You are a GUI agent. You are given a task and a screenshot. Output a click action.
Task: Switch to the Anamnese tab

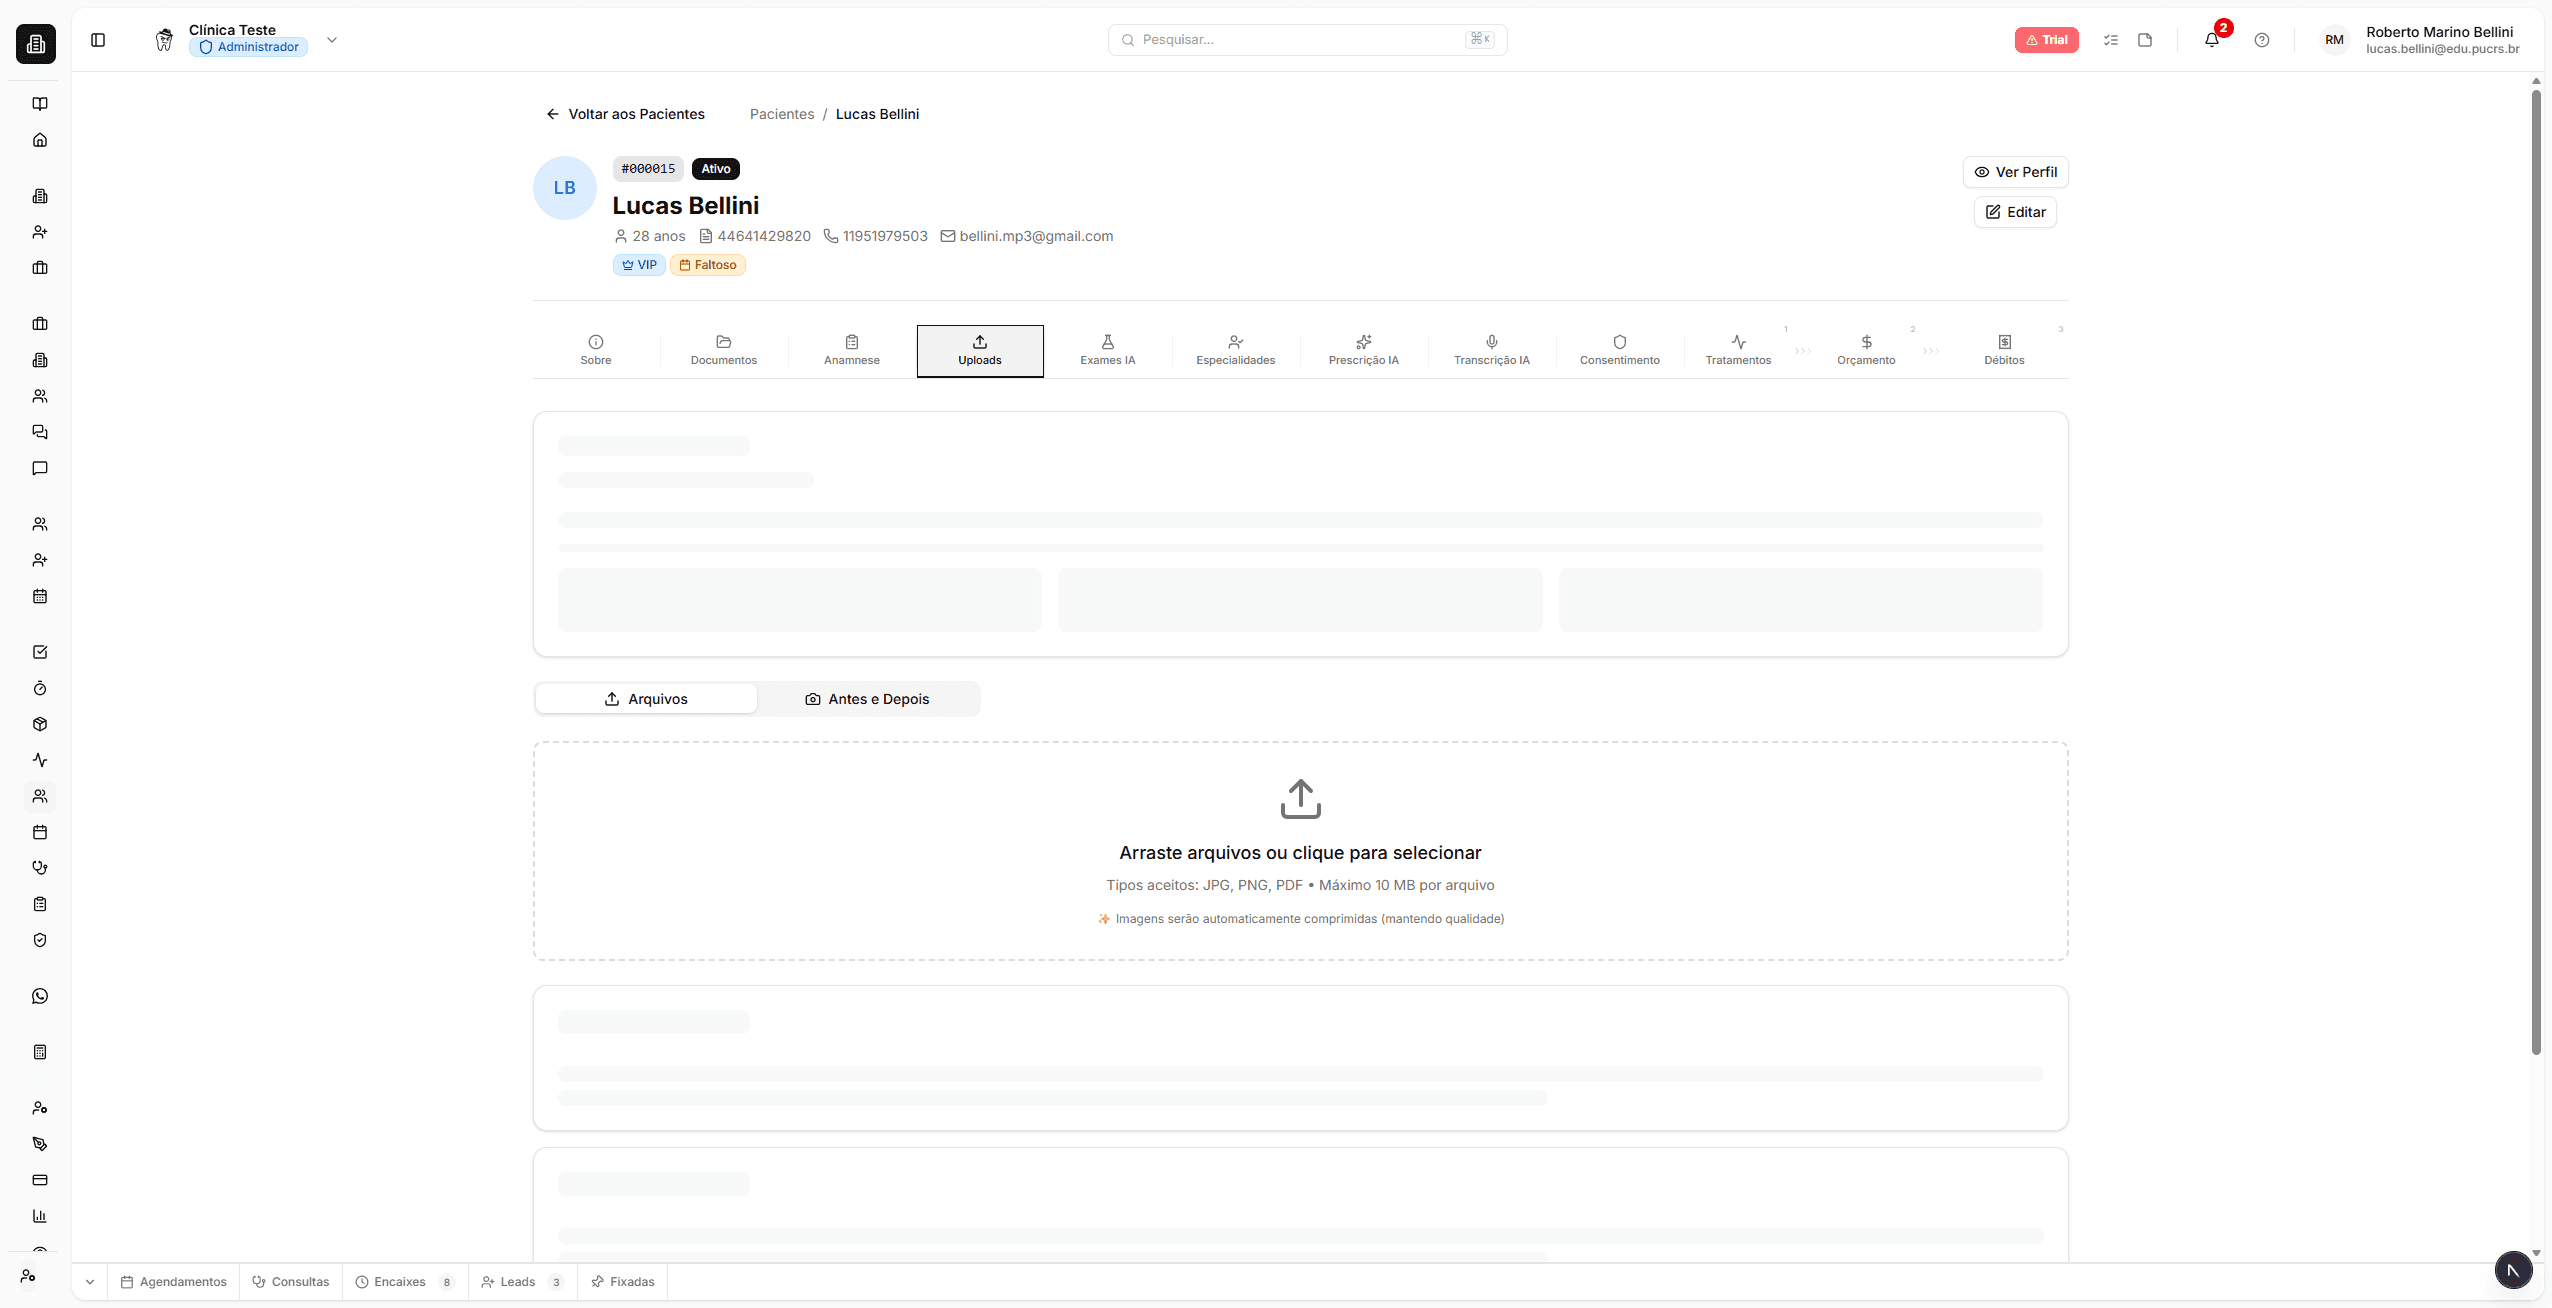[851, 350]
